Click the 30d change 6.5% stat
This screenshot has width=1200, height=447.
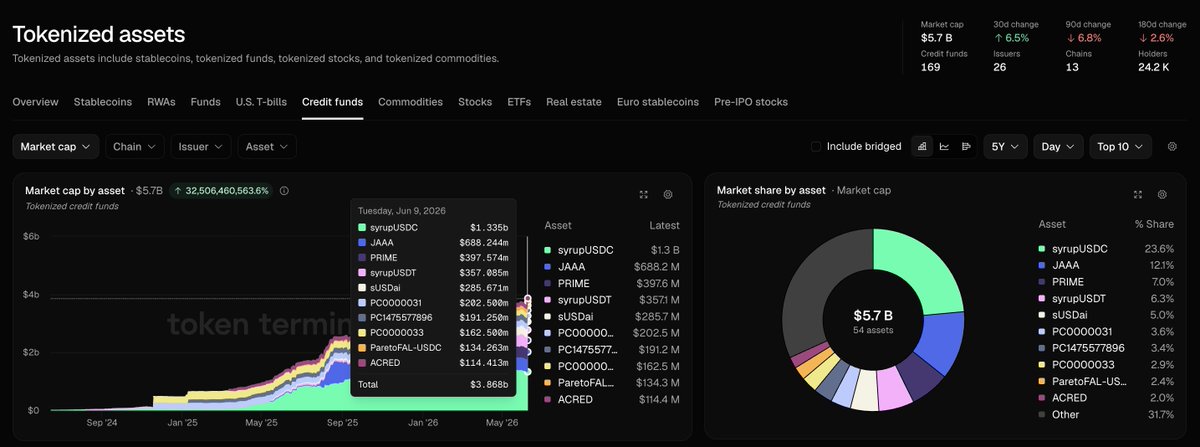[x=1016, y=32]
